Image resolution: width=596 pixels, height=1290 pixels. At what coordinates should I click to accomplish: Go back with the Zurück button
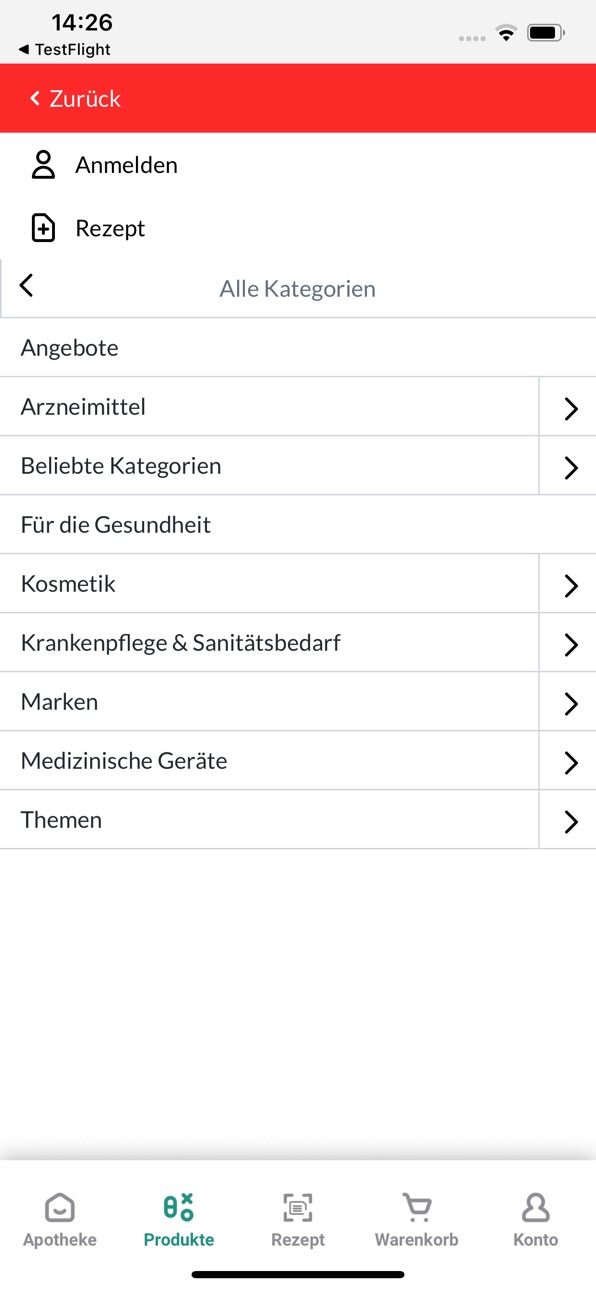[75, 98]
